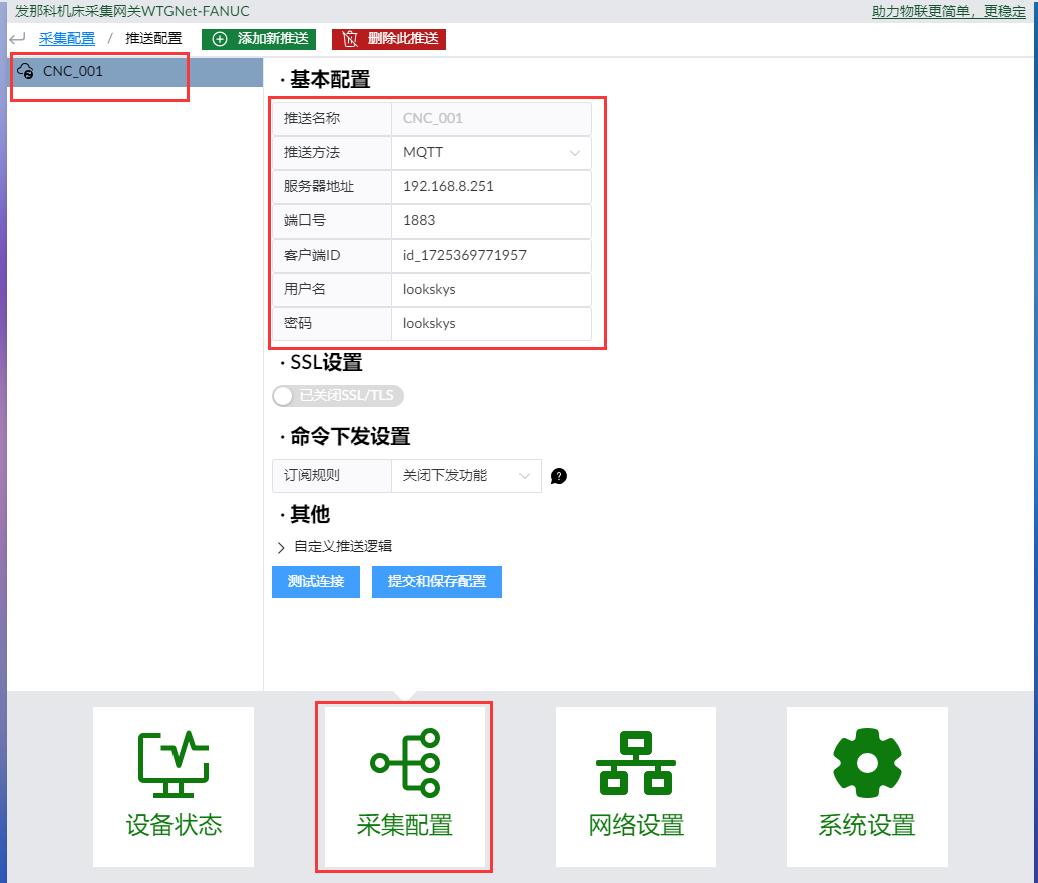Click the SSL设置 heading
Image resolution: width=1038 pixels, height=883 pixels.
(x=326, y=362)
